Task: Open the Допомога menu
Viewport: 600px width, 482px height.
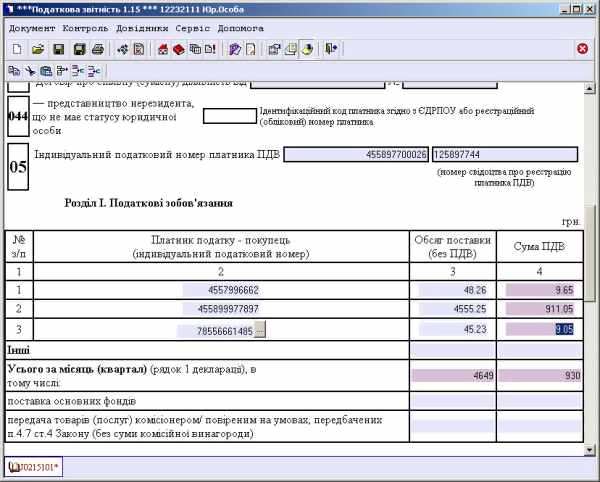Action: point(241,28)
